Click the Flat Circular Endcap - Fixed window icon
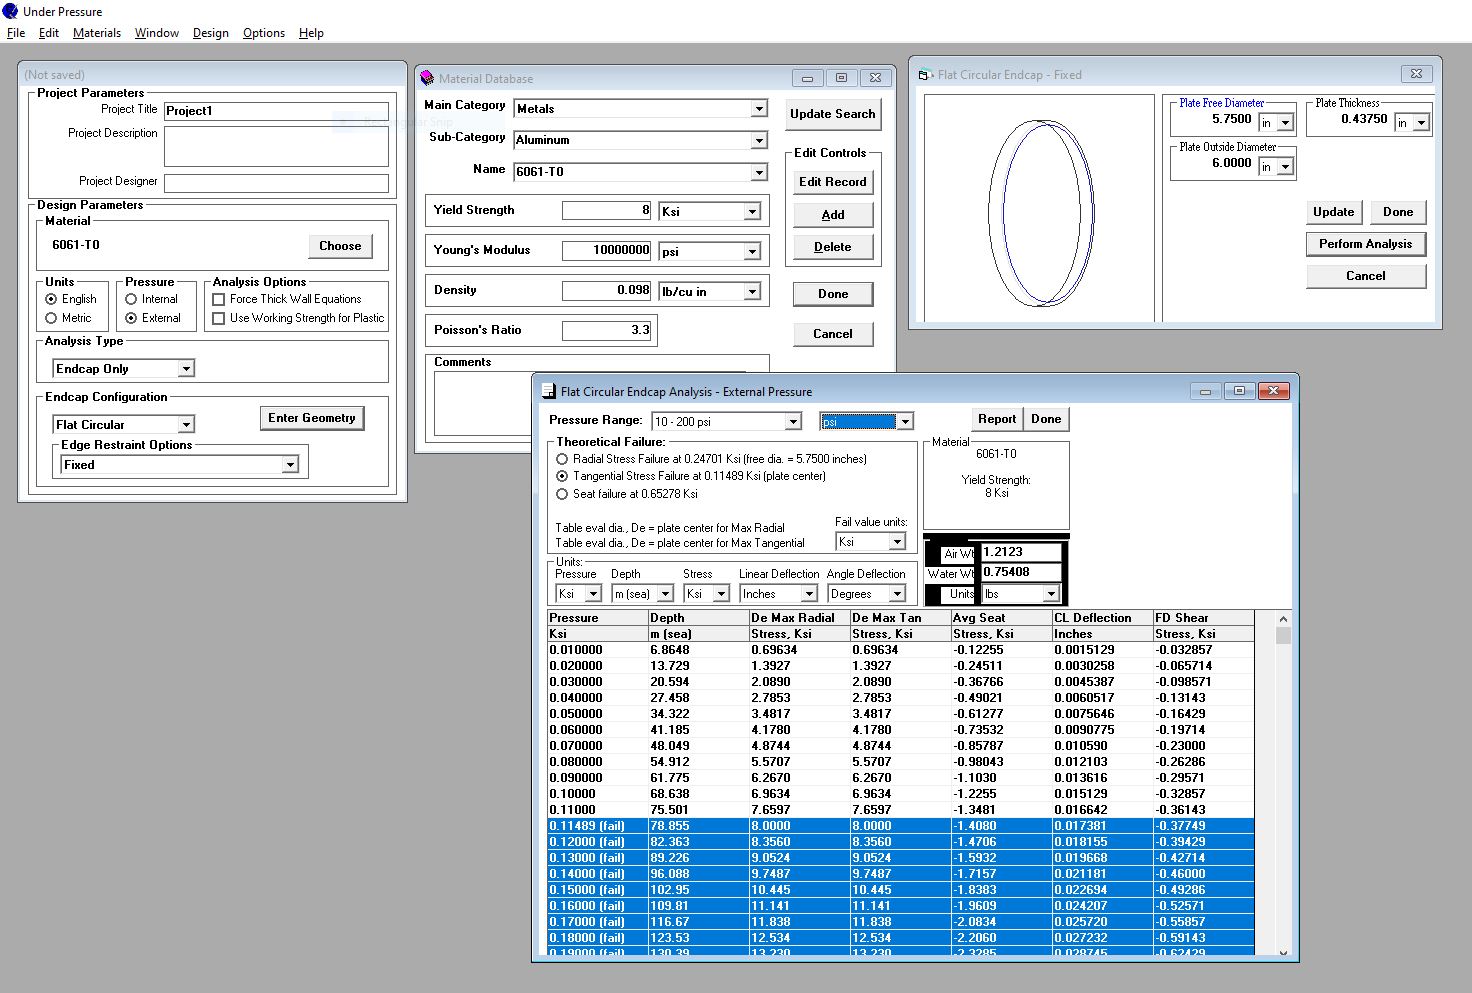The image size is (1472, 993). (925, 74)
